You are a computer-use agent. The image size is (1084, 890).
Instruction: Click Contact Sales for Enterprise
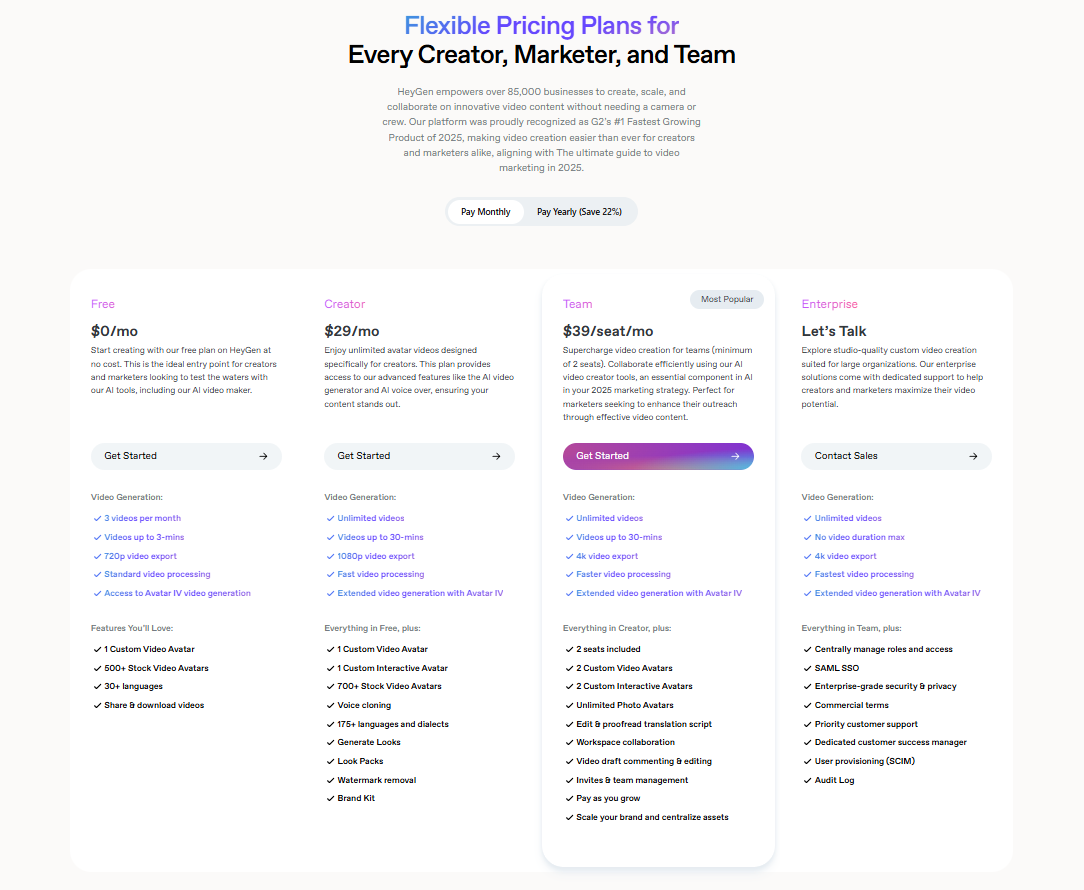point(896,456)
